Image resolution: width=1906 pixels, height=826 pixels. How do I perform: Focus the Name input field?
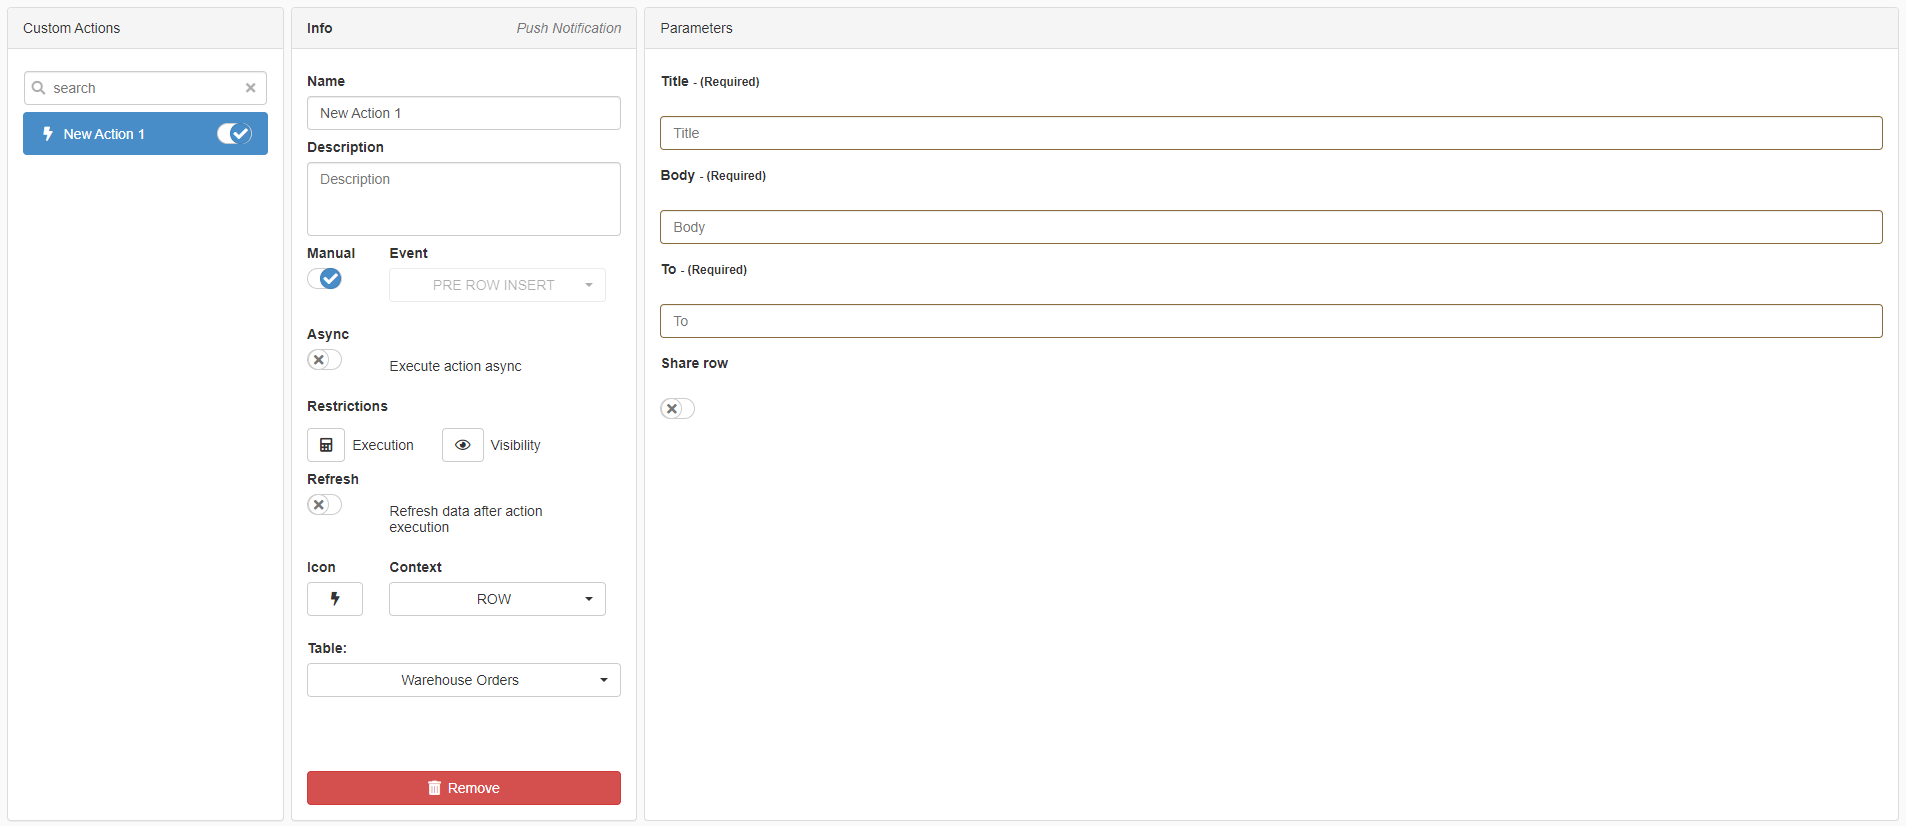point(463,113)
